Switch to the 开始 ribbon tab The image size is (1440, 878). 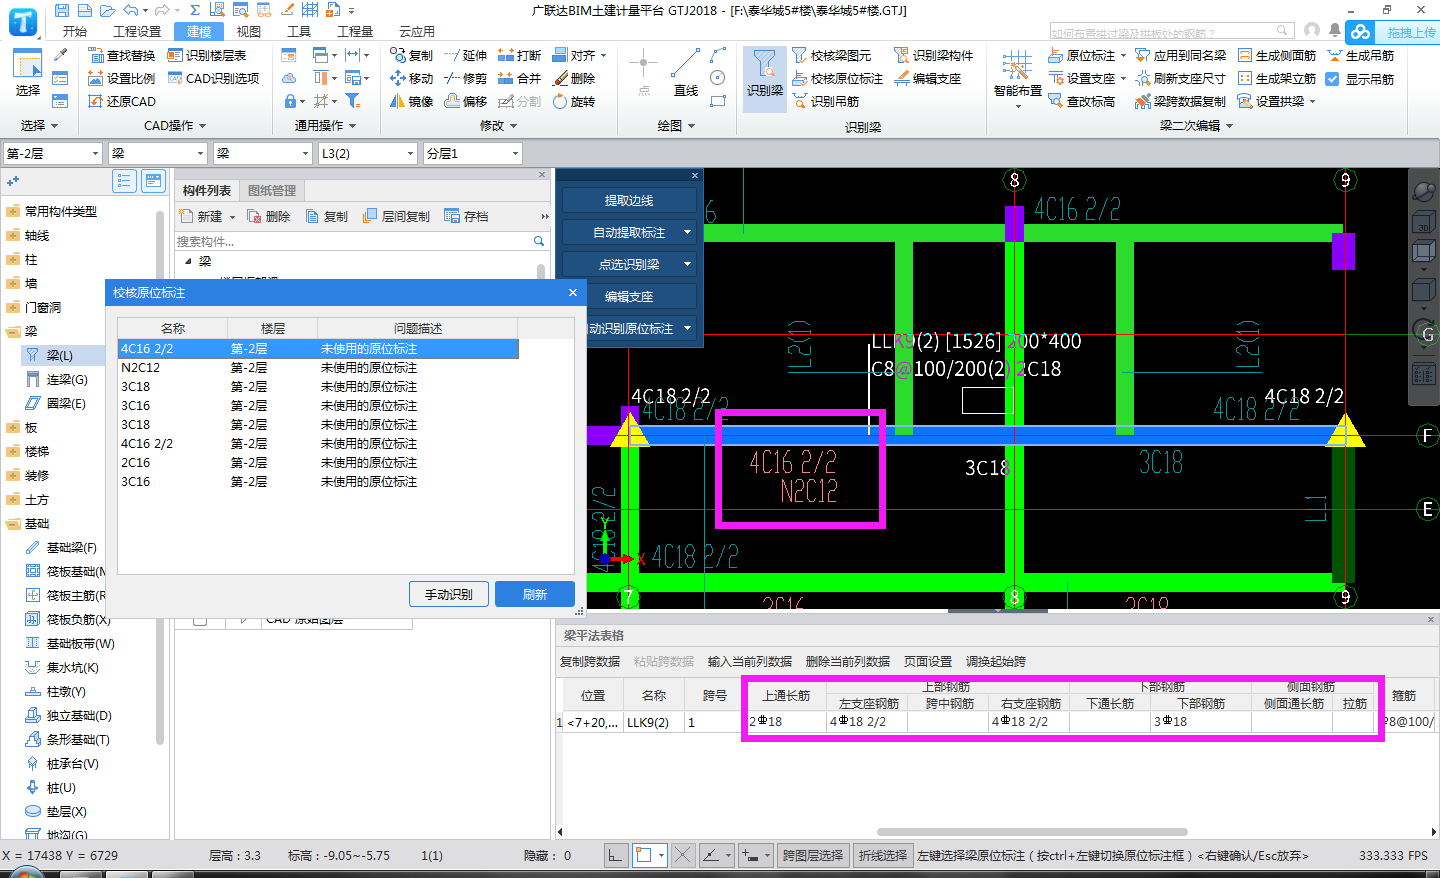point(75,31)
